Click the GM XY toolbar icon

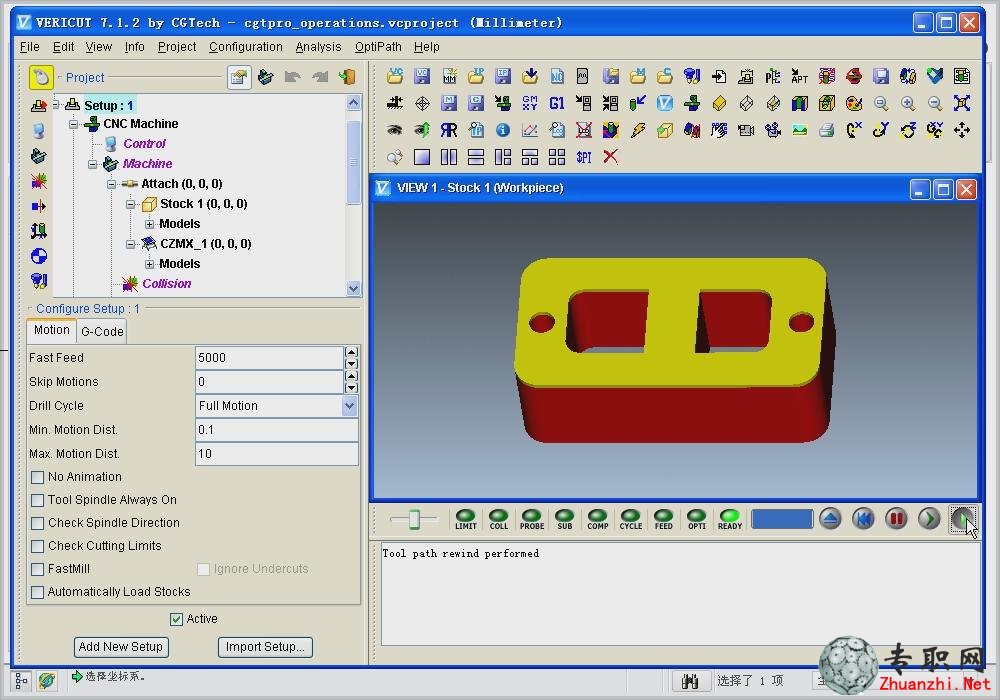(530, 103)
